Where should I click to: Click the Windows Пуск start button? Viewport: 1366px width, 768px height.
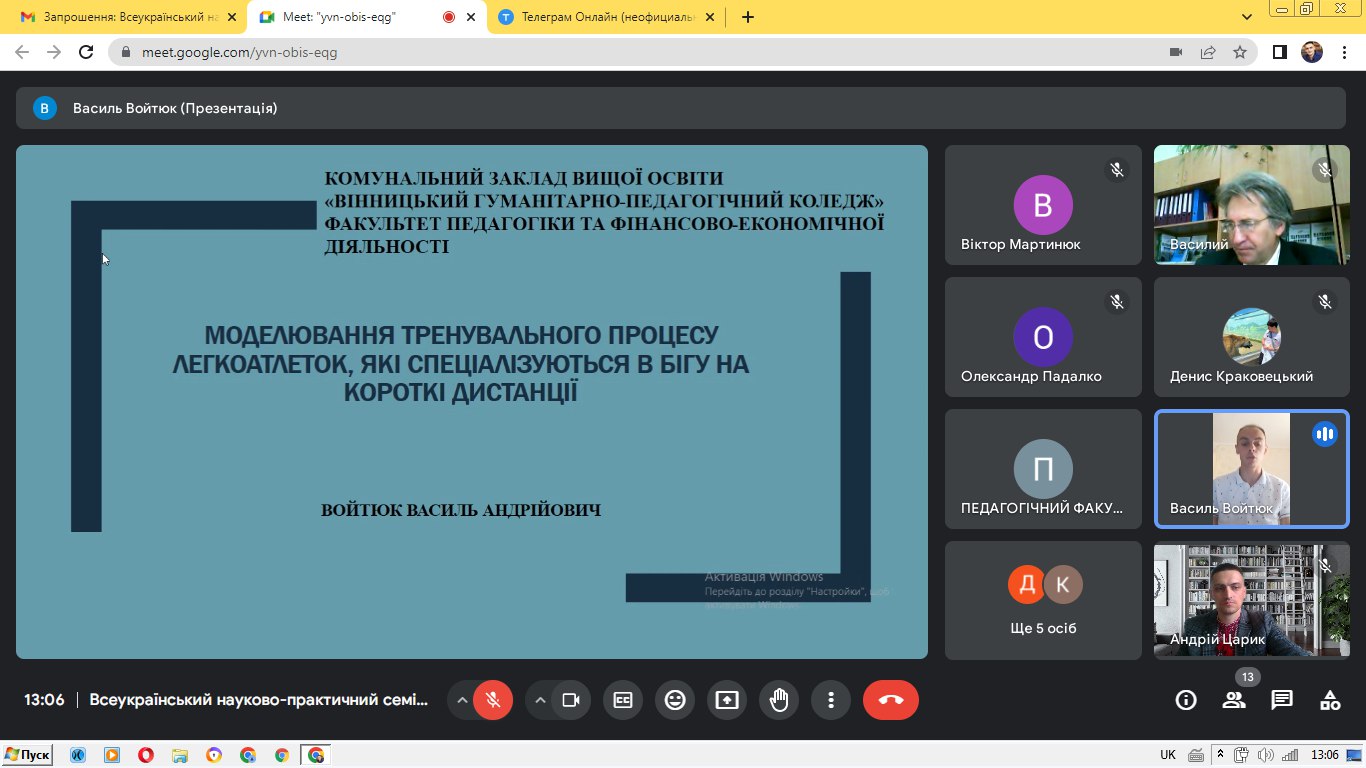tap(27, 755)
